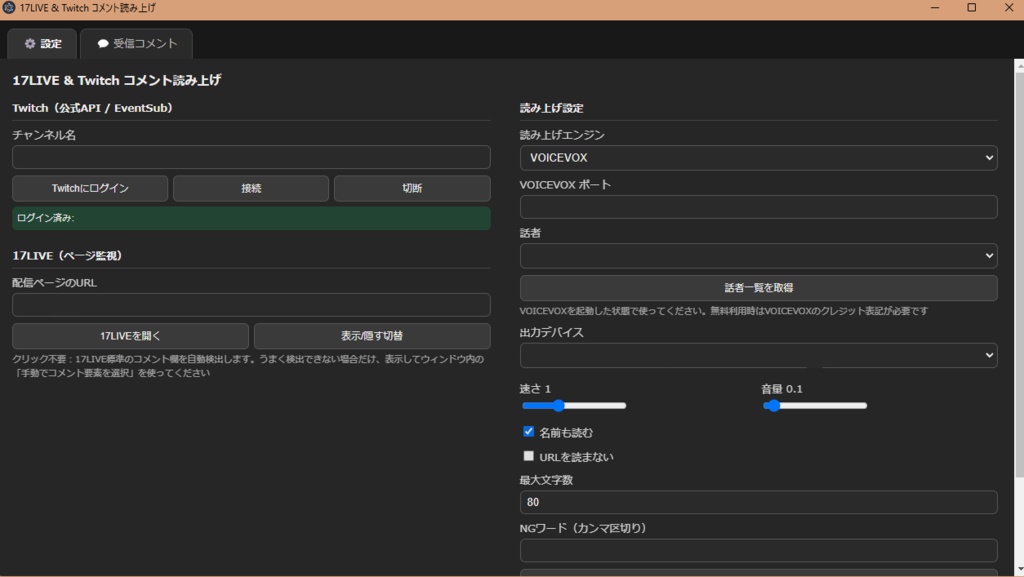The width and height of the screenshot is (1024, 577).
Task: Adjust the 速さ speed slider
Action: [574, 406]
